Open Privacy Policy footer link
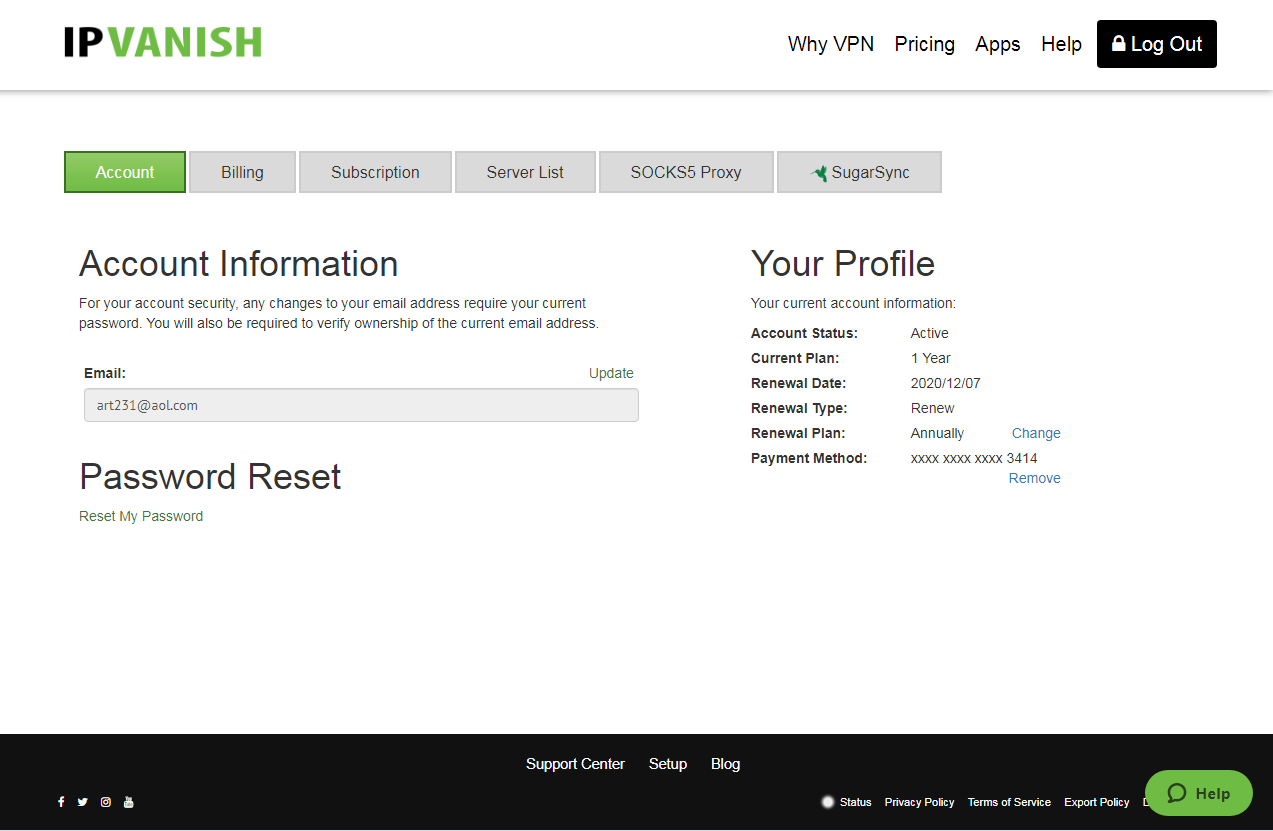This screenshot has width=1273, height=831. (x=919, y=802)
